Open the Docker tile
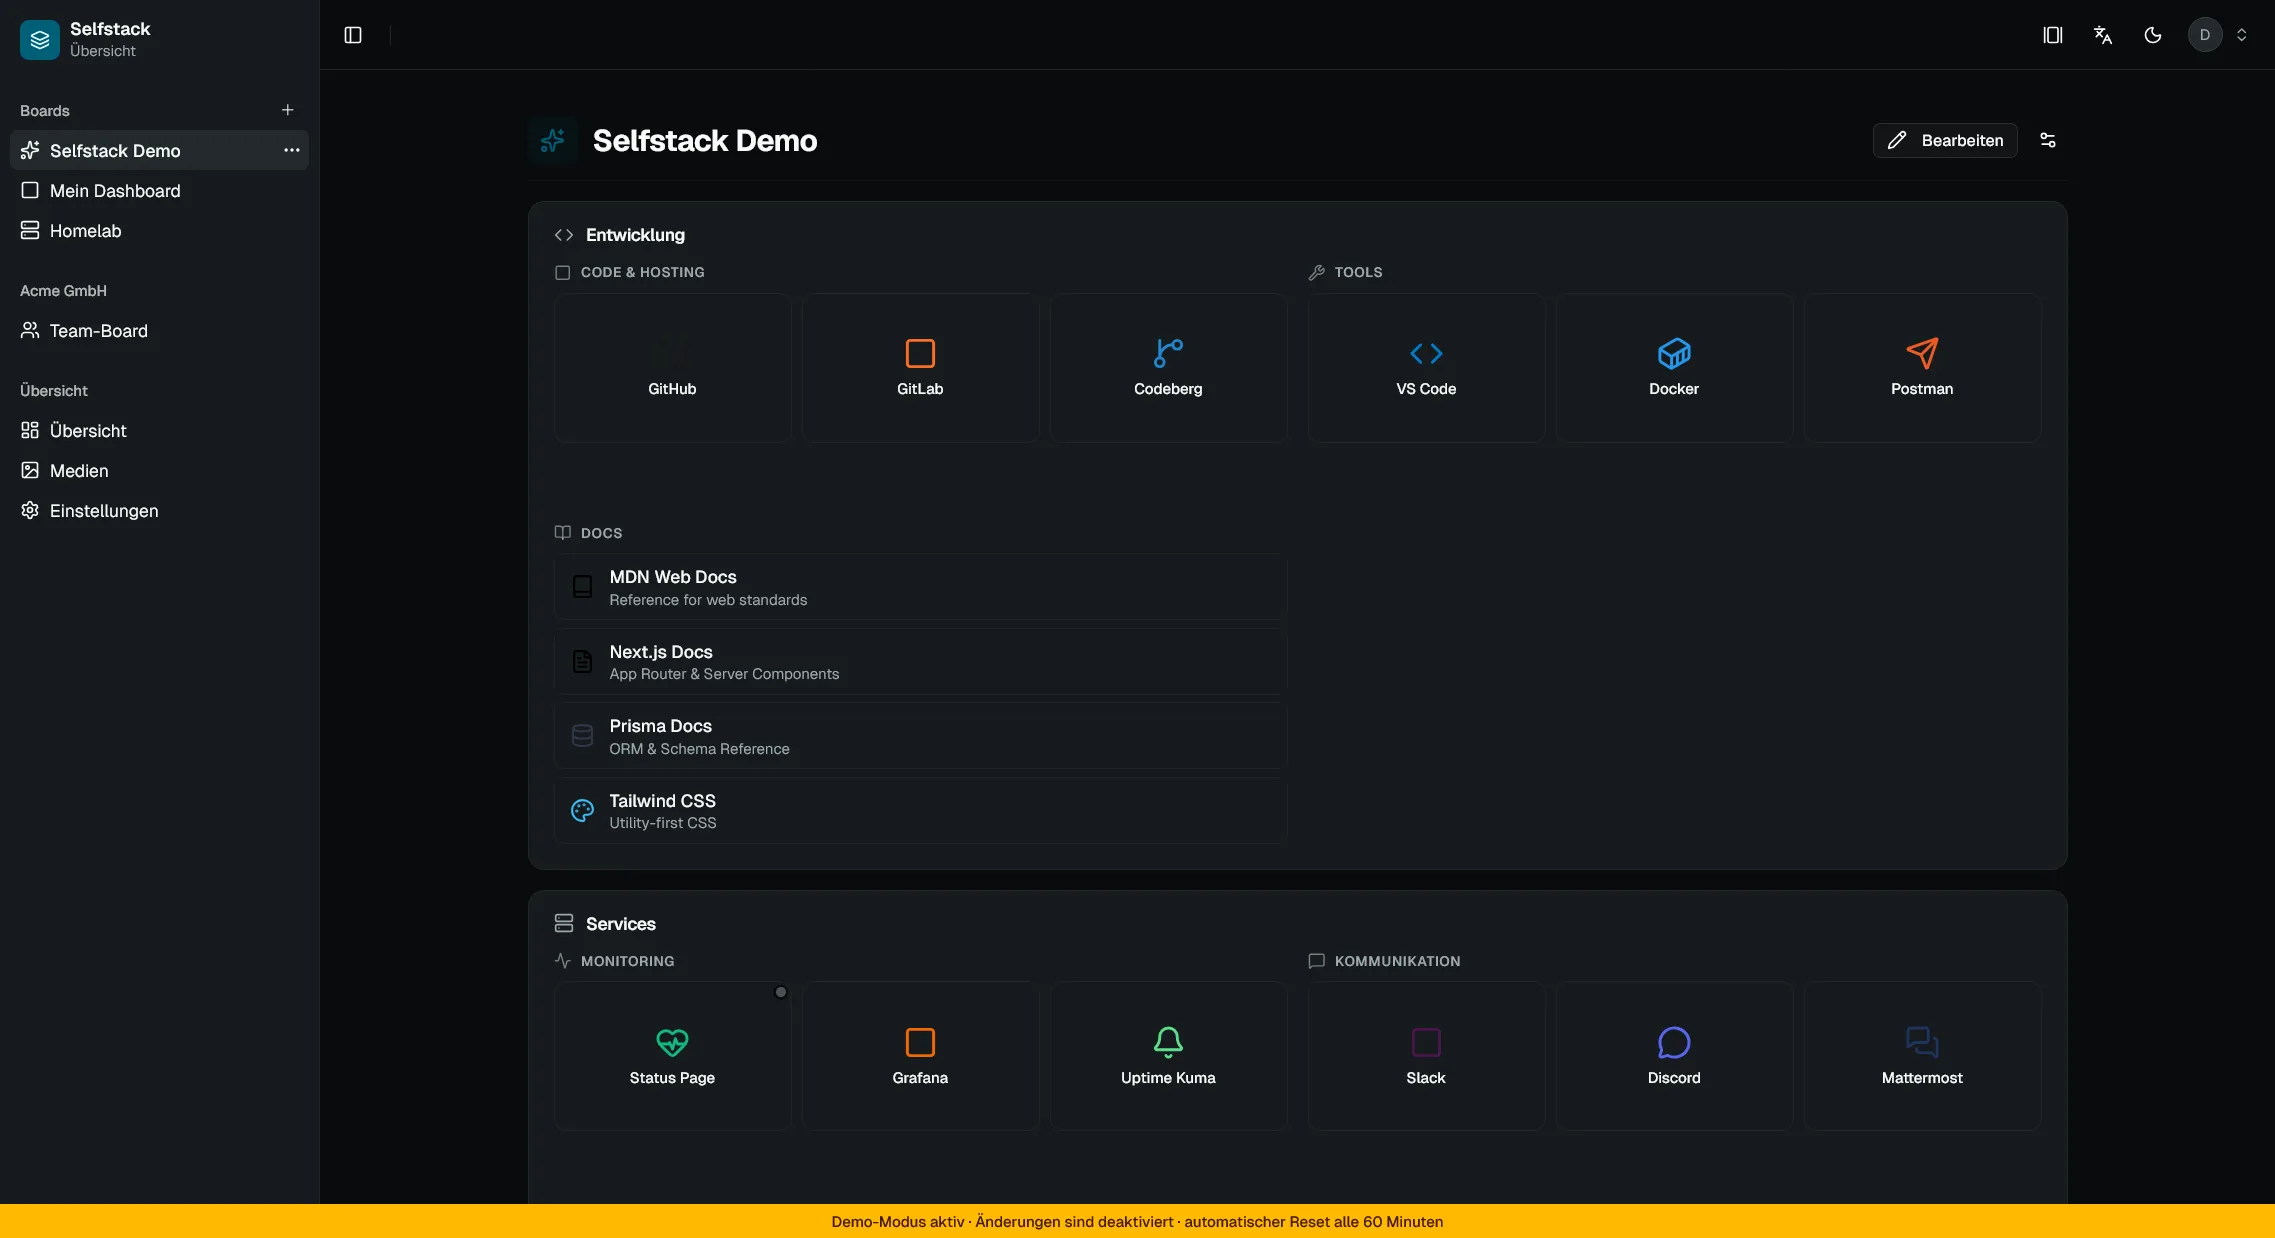 coord(1674,367)
